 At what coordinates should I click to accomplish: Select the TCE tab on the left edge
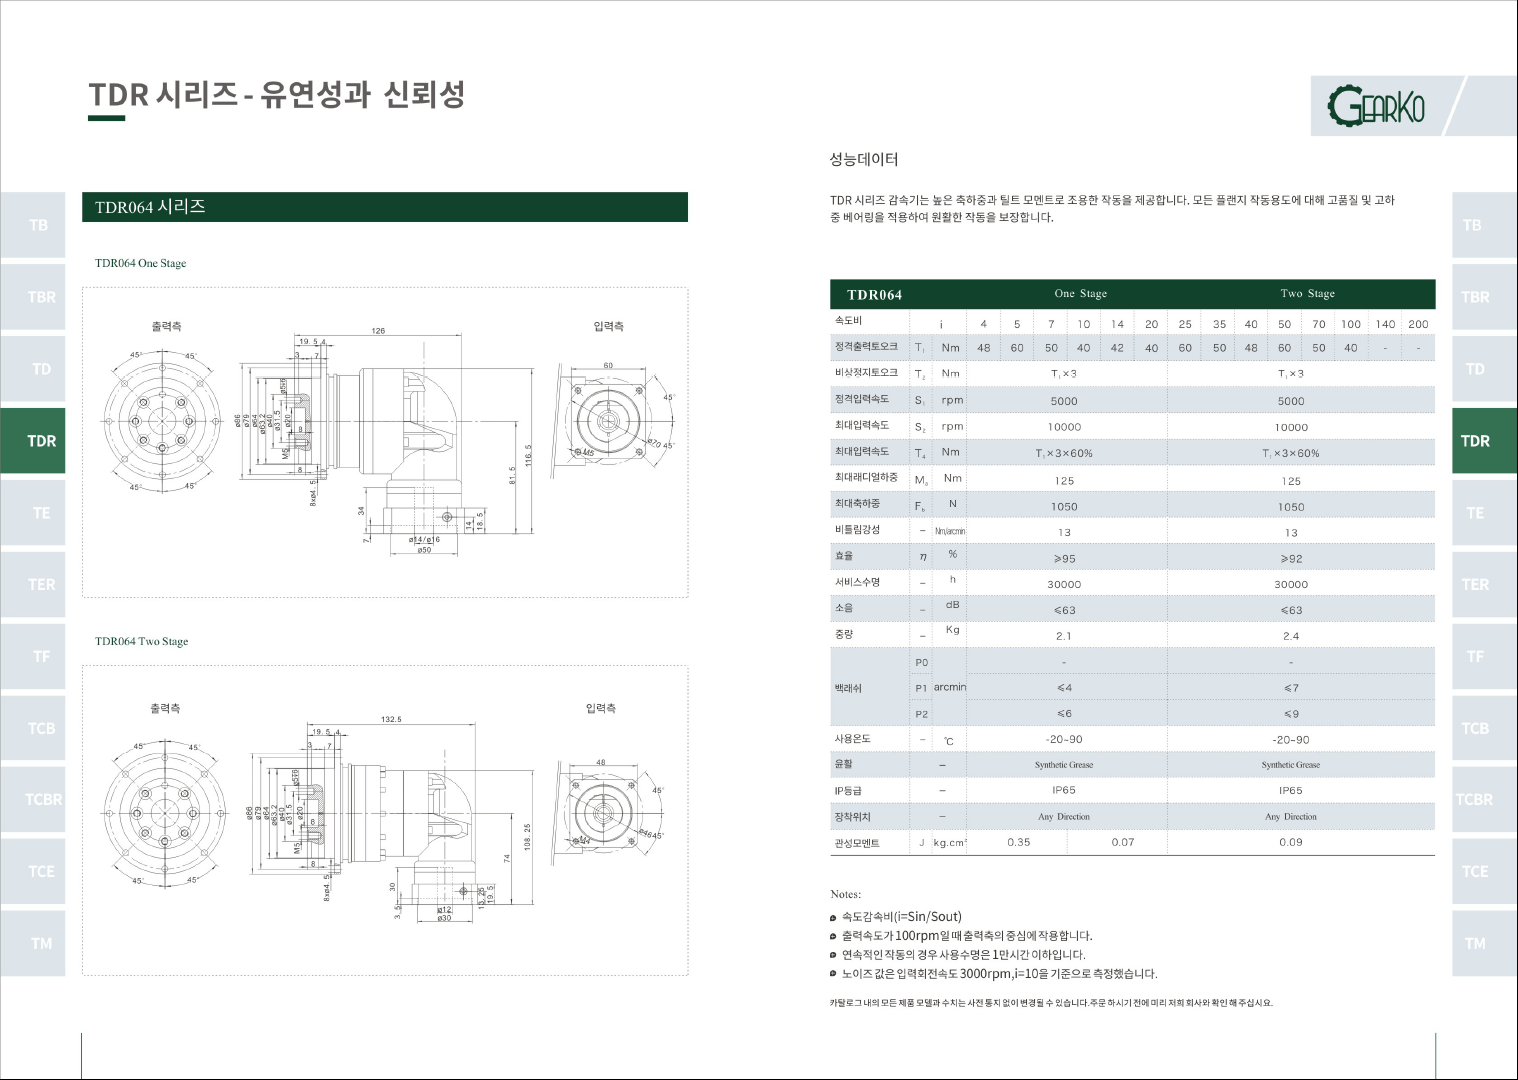pyautogui.click(x=32, y=872)
